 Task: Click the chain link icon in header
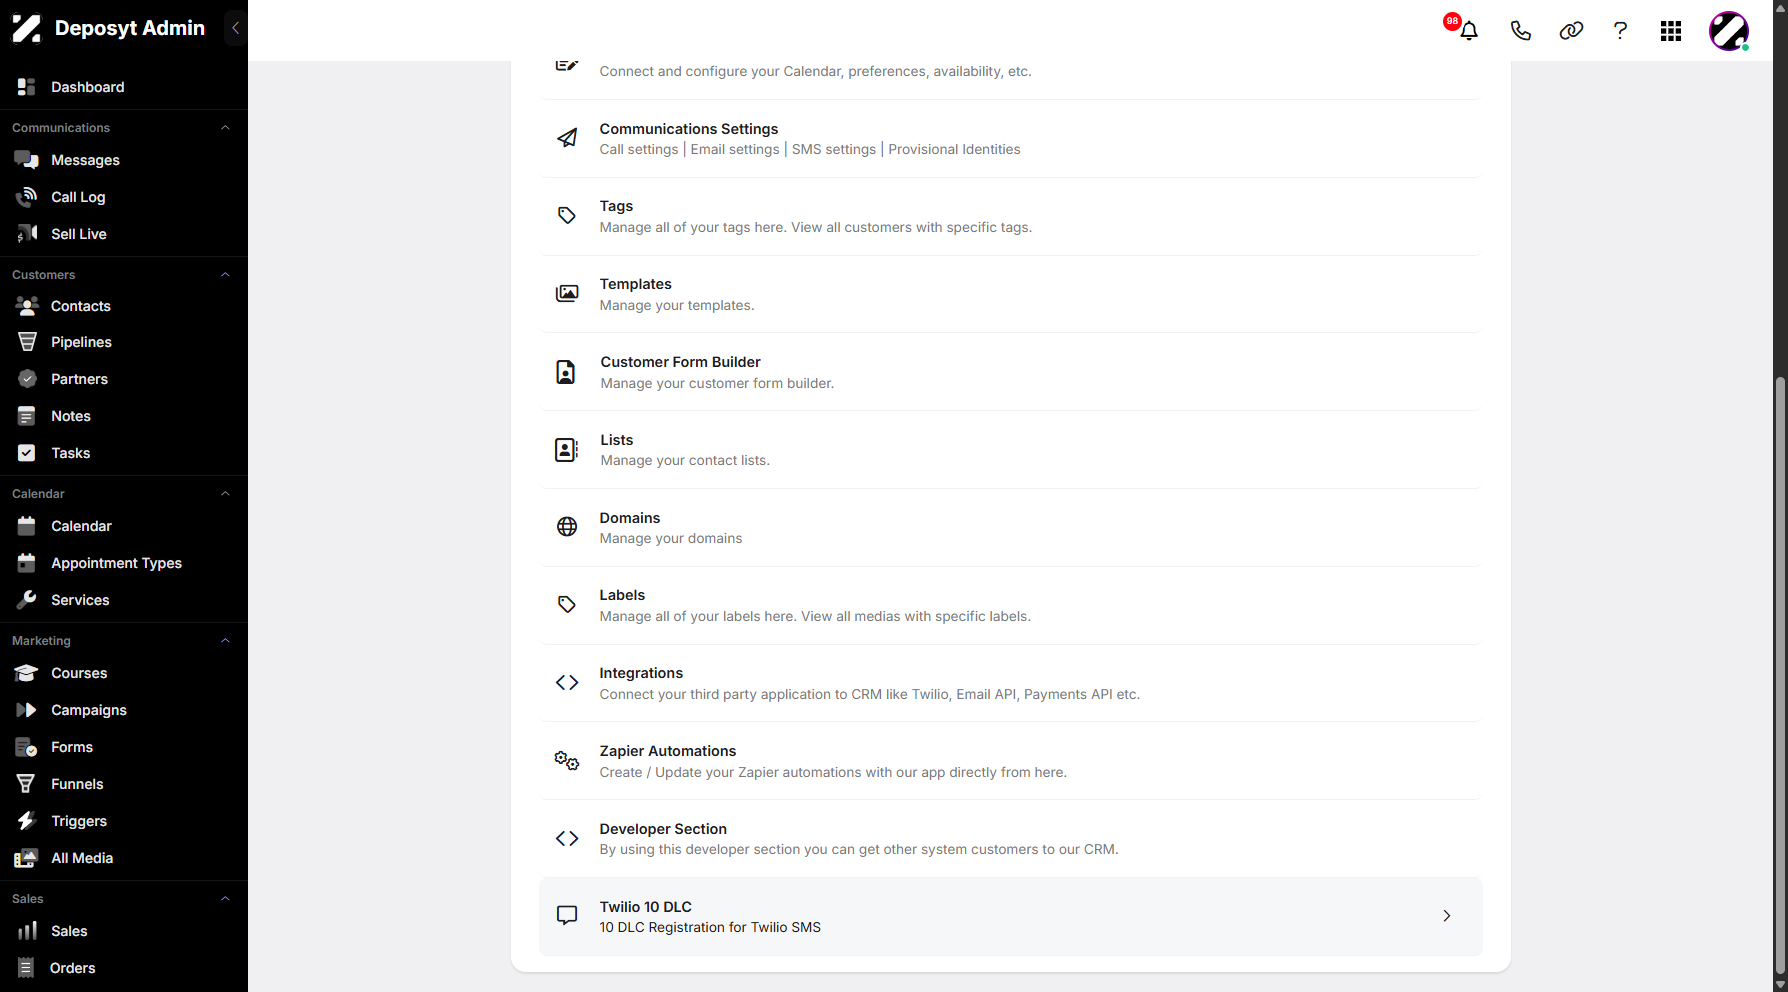(1571, 31)
